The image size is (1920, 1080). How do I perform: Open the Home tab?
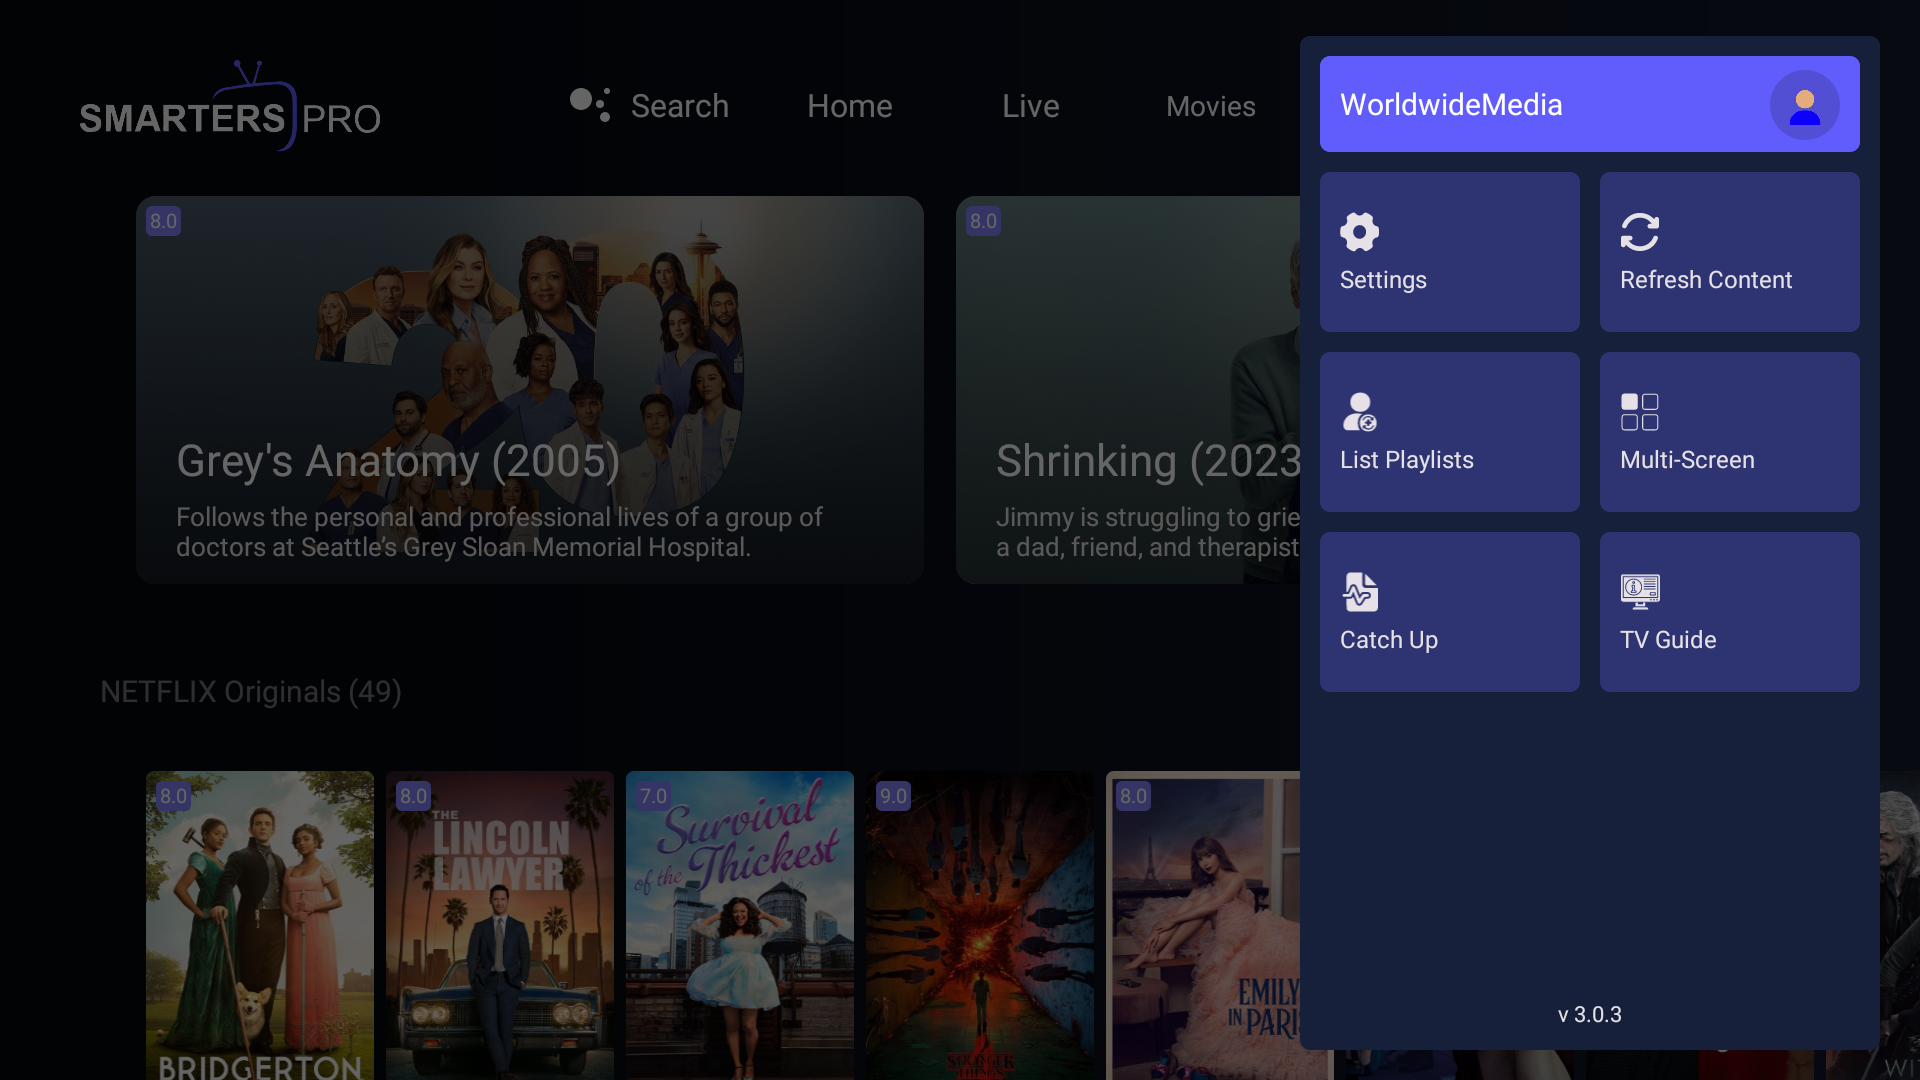849,106
